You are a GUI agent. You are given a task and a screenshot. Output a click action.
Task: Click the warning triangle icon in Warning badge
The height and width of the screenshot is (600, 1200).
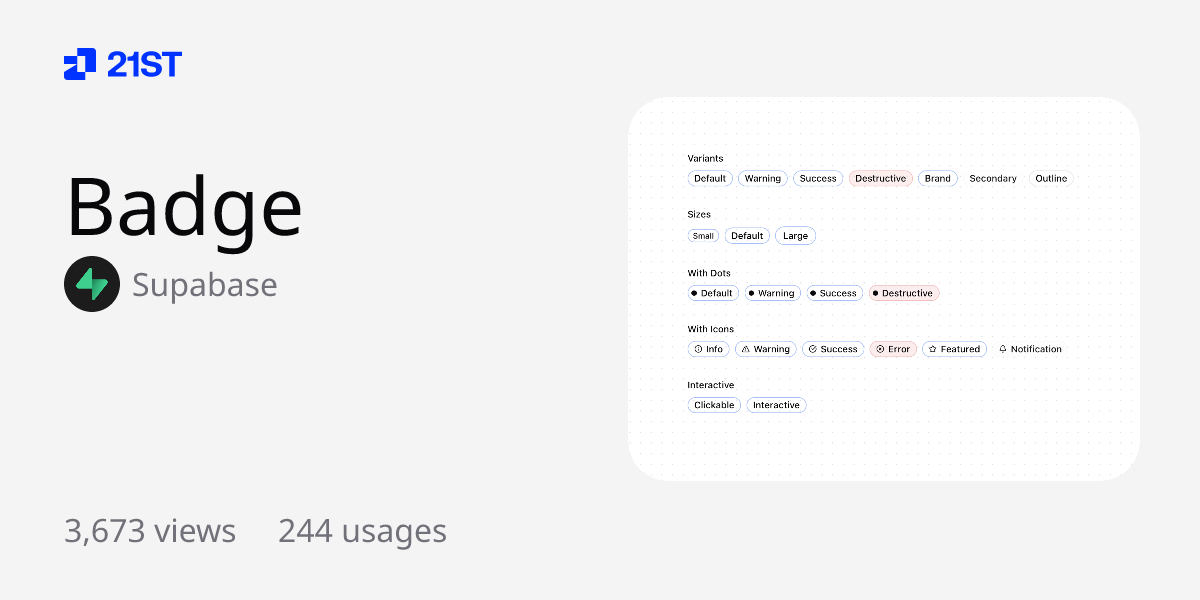(745, 349)
